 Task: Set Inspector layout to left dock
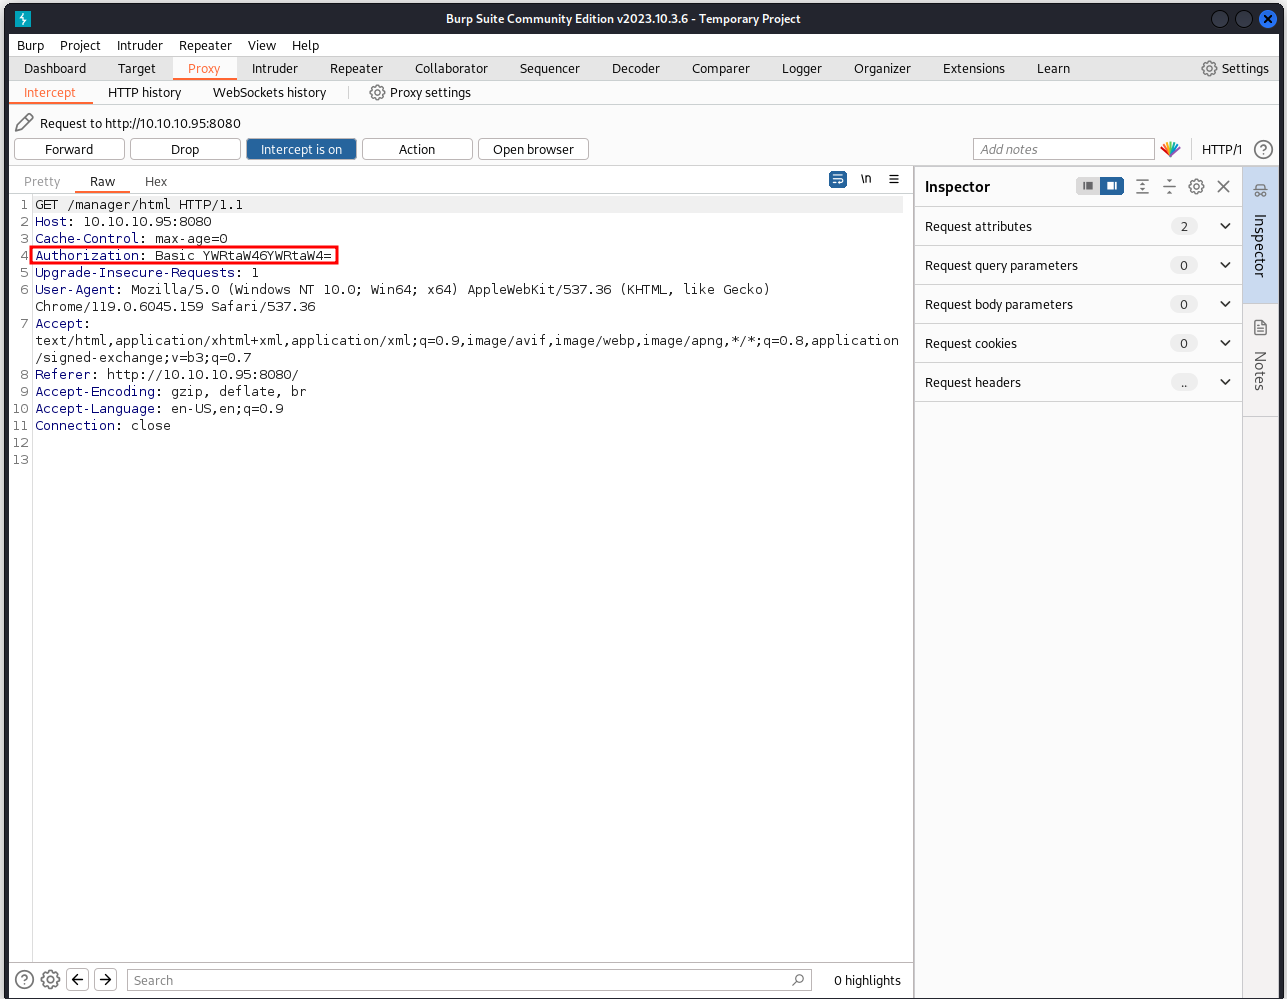[x=1087, y=186]
